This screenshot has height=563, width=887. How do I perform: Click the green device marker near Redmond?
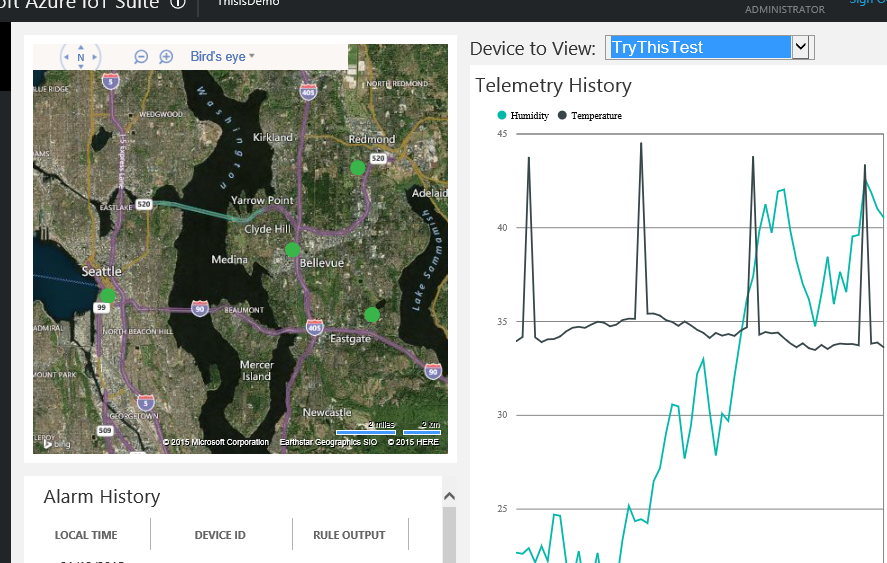coord(358,167)
